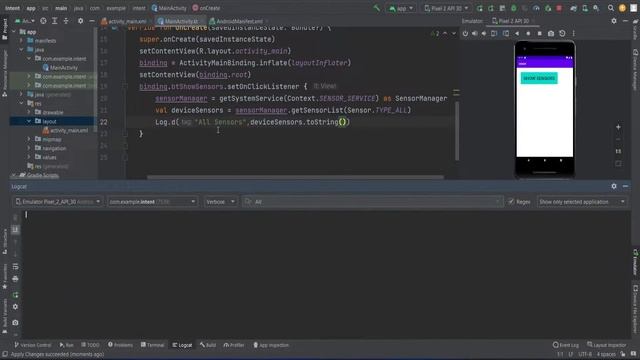Take emulator screenshot with camera icon

pyautogui.click(x=551, y=33)
